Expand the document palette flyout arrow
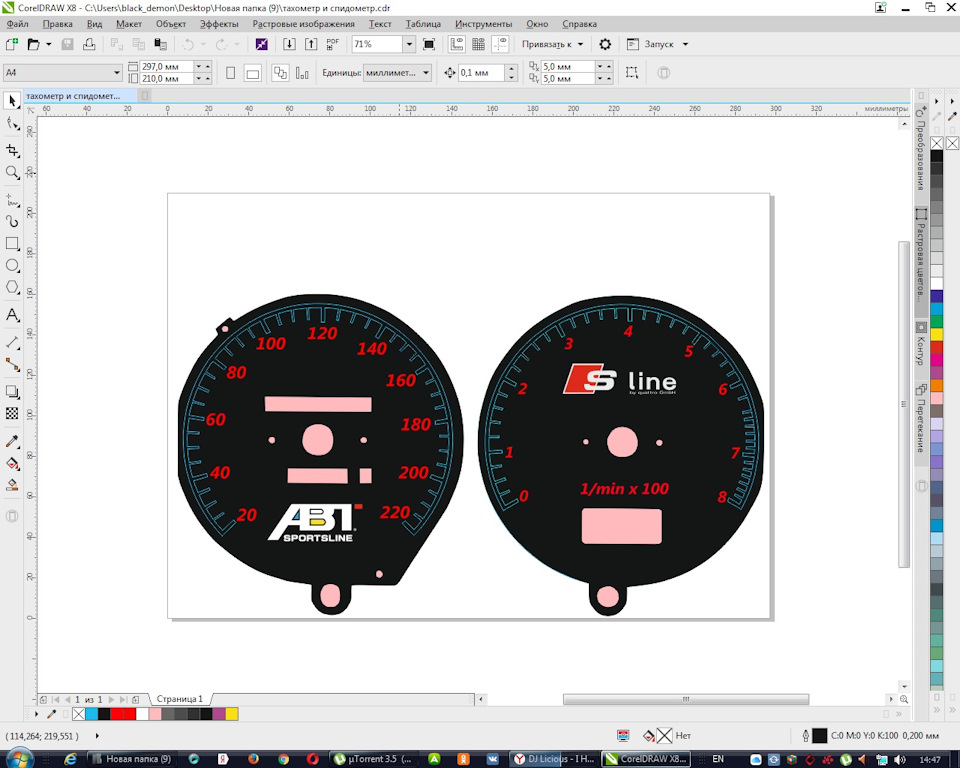Screen dimensions: 960x768 coord(37,714)
